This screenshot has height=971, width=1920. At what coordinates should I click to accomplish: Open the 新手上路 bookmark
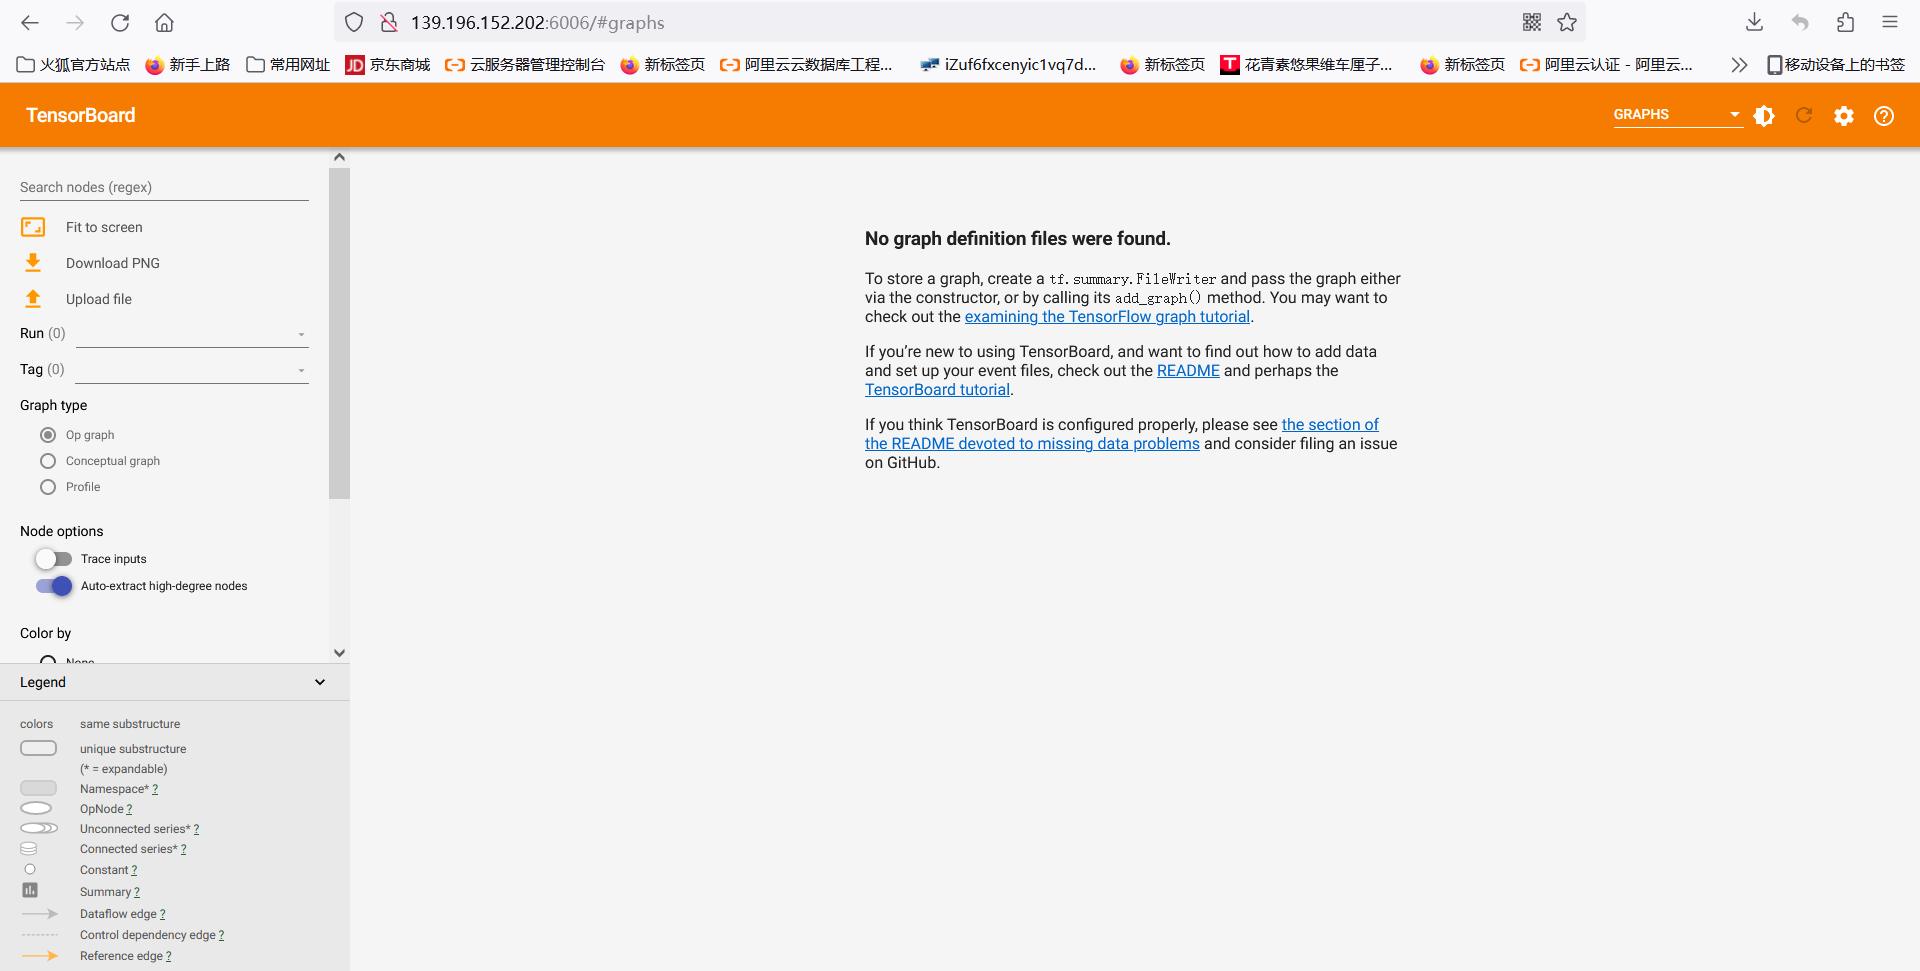click(188, 65)
